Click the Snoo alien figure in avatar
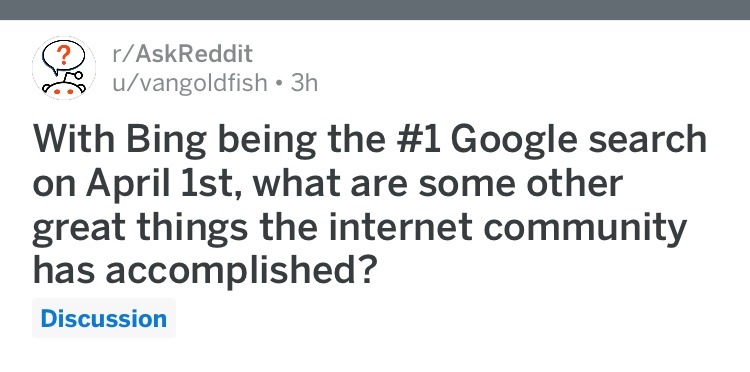The height and width of the screenshot is (372, 750). pos(65,86)
